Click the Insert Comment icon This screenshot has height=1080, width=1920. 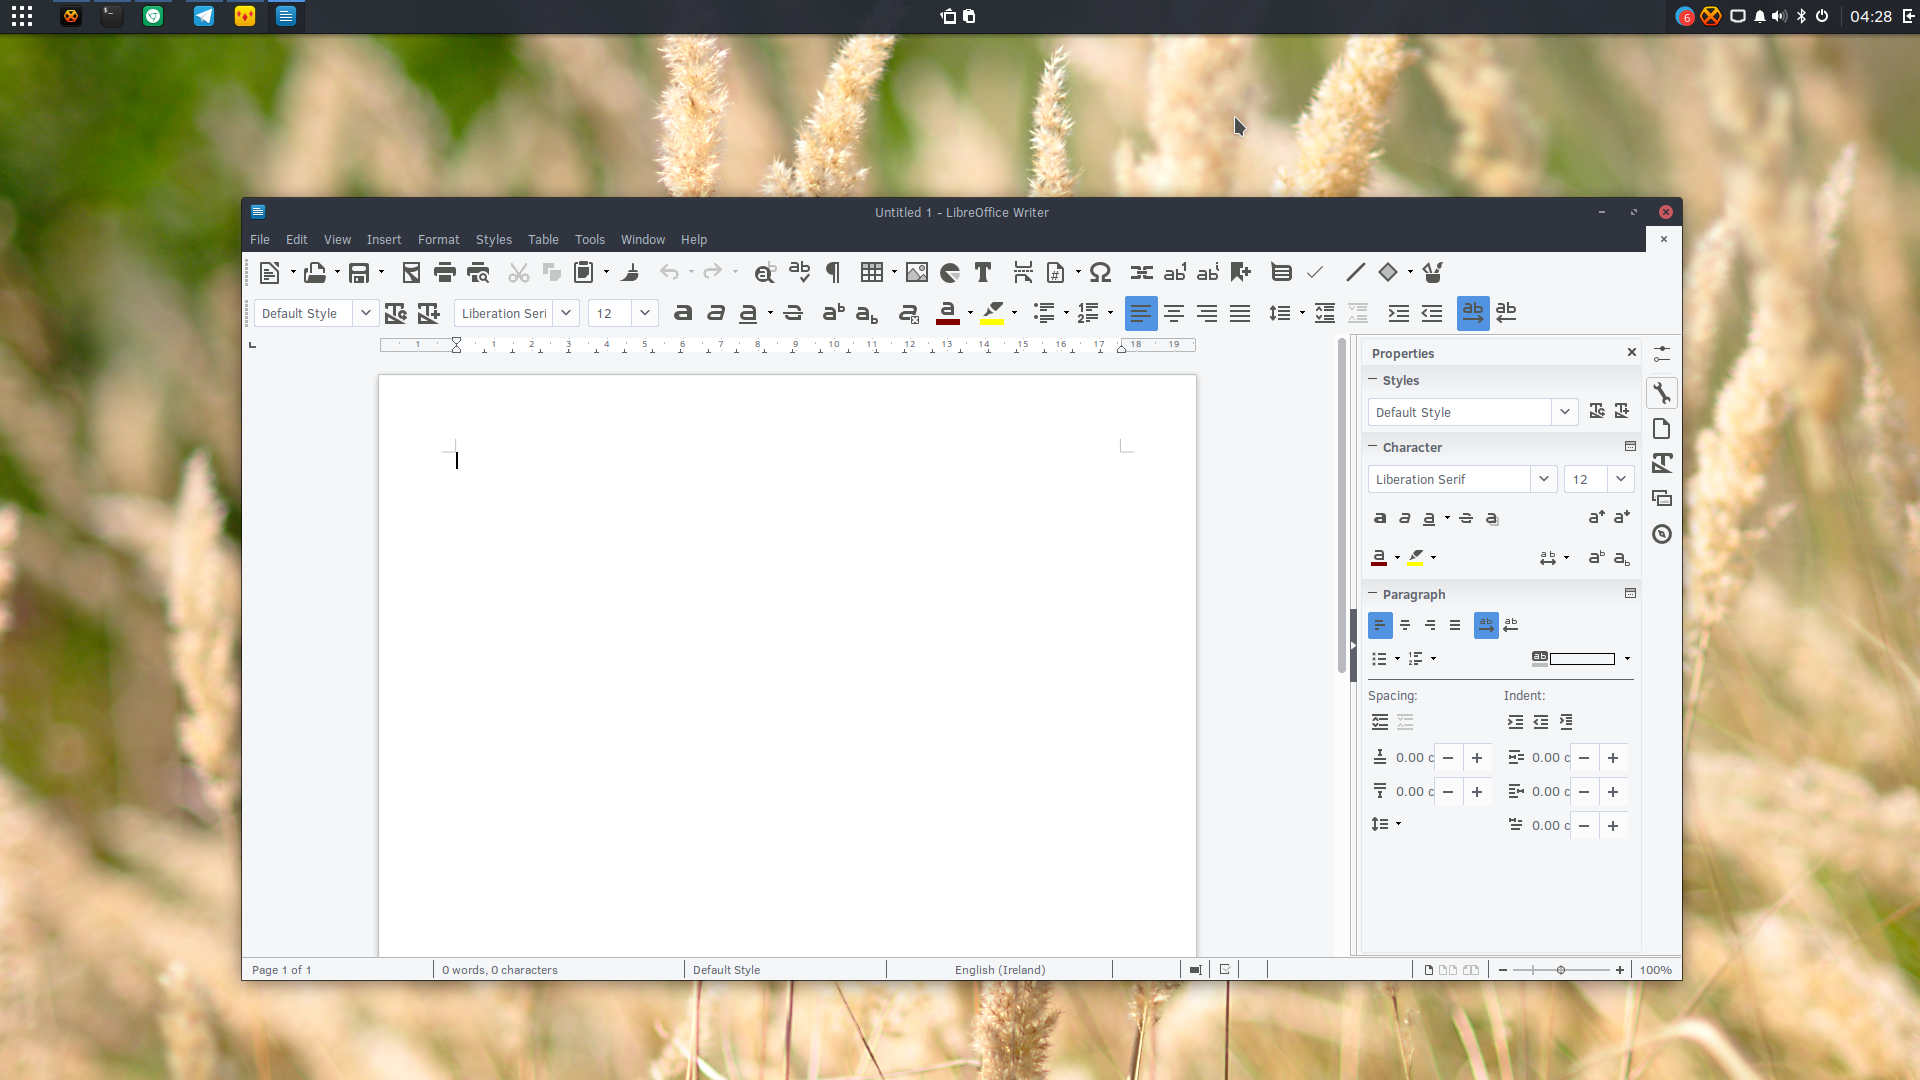tap(1282, 272)
